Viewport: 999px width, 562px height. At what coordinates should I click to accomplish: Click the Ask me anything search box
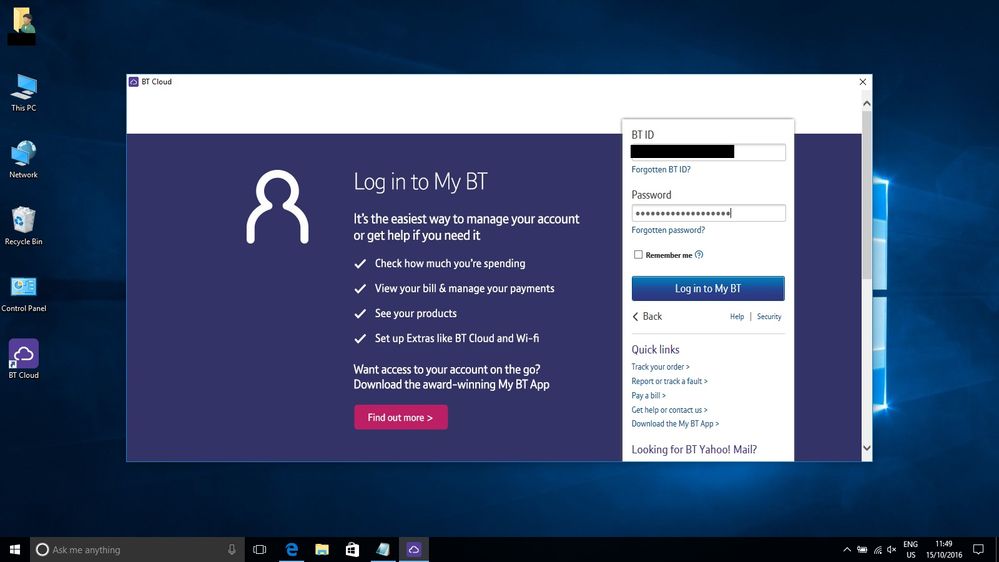(x=137, y=549)
